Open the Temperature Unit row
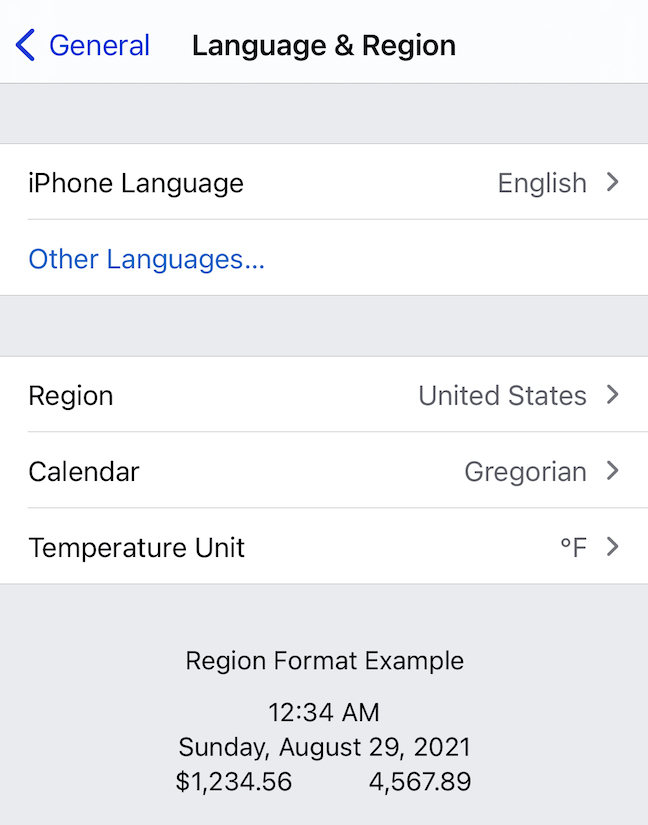The width and height of the screenshot is (648, 825). 137,547
